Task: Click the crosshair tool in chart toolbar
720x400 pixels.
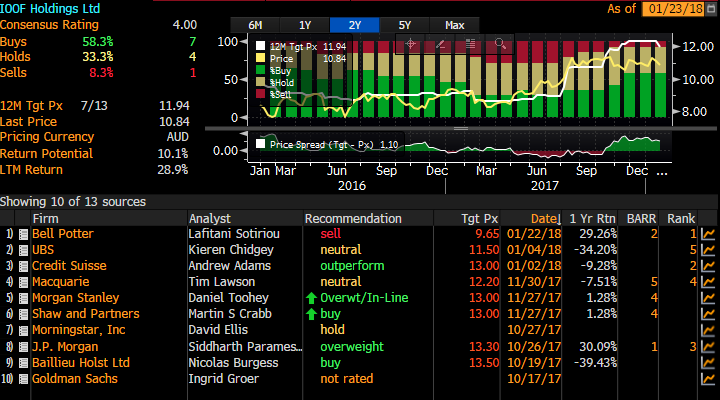Action: point(410,44)
